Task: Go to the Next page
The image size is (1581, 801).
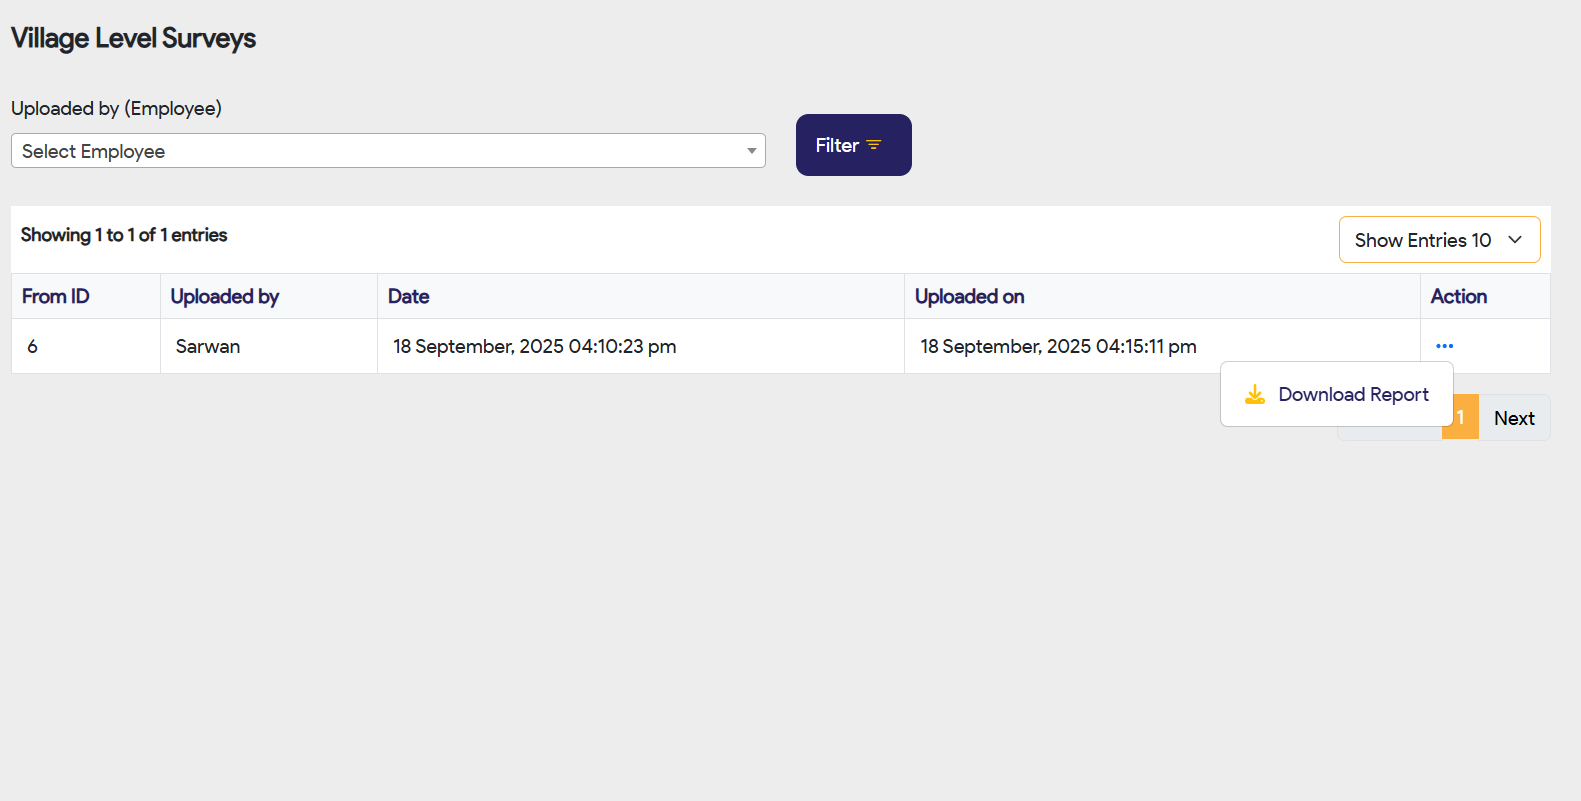Action: click(1514, 418)
